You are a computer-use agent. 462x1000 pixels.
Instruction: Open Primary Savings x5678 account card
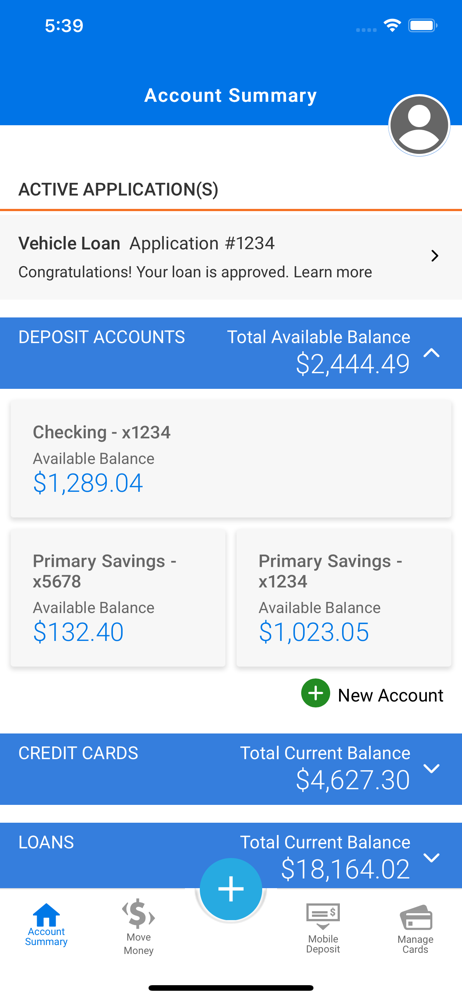118,598
